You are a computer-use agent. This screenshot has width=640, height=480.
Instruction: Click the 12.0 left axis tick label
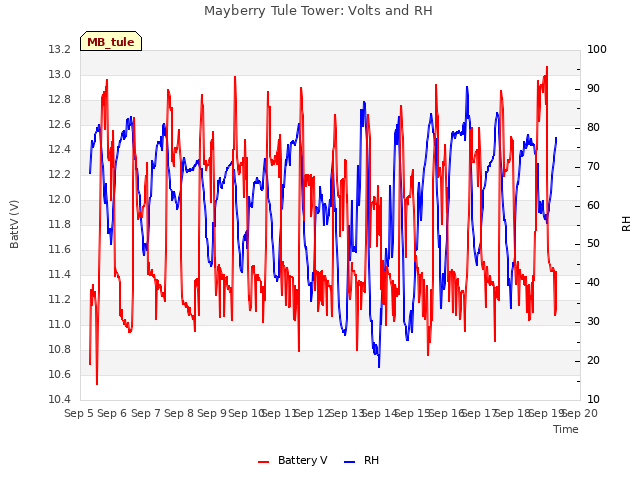tap(60, 199)
